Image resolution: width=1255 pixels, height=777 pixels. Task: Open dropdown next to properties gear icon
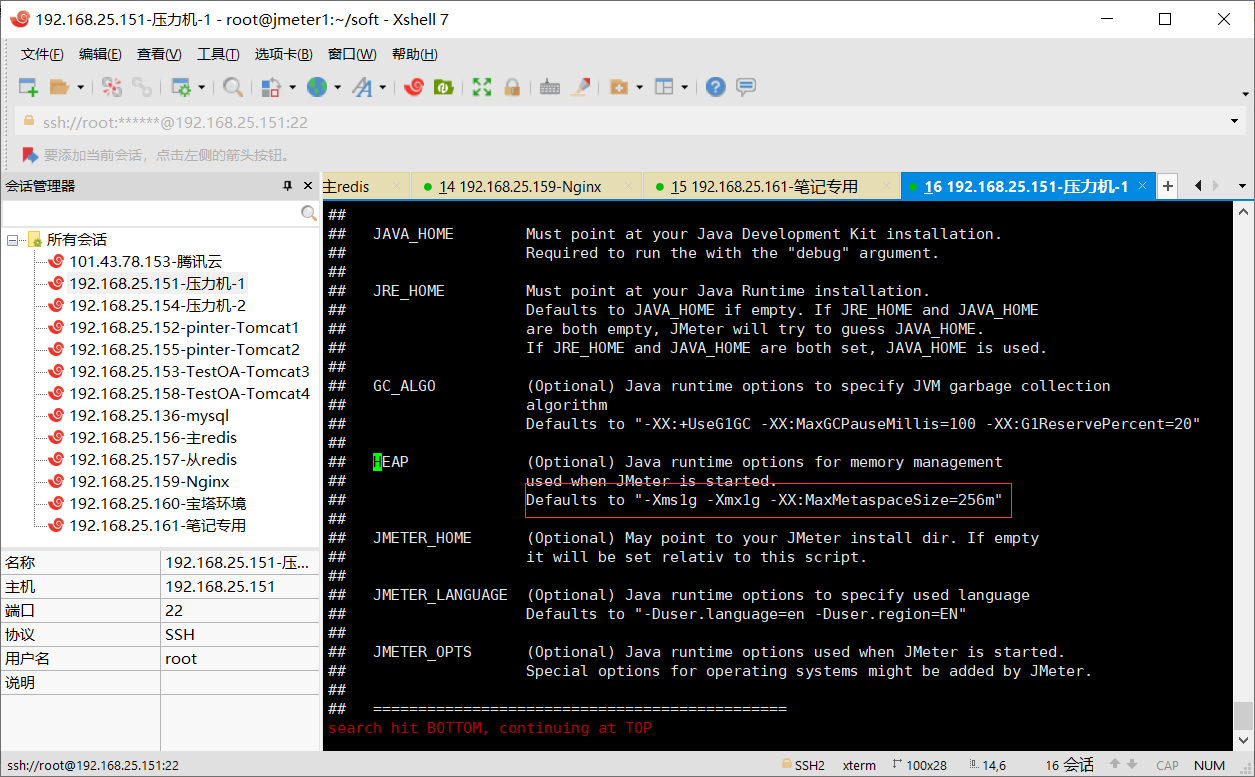[201, 88]
